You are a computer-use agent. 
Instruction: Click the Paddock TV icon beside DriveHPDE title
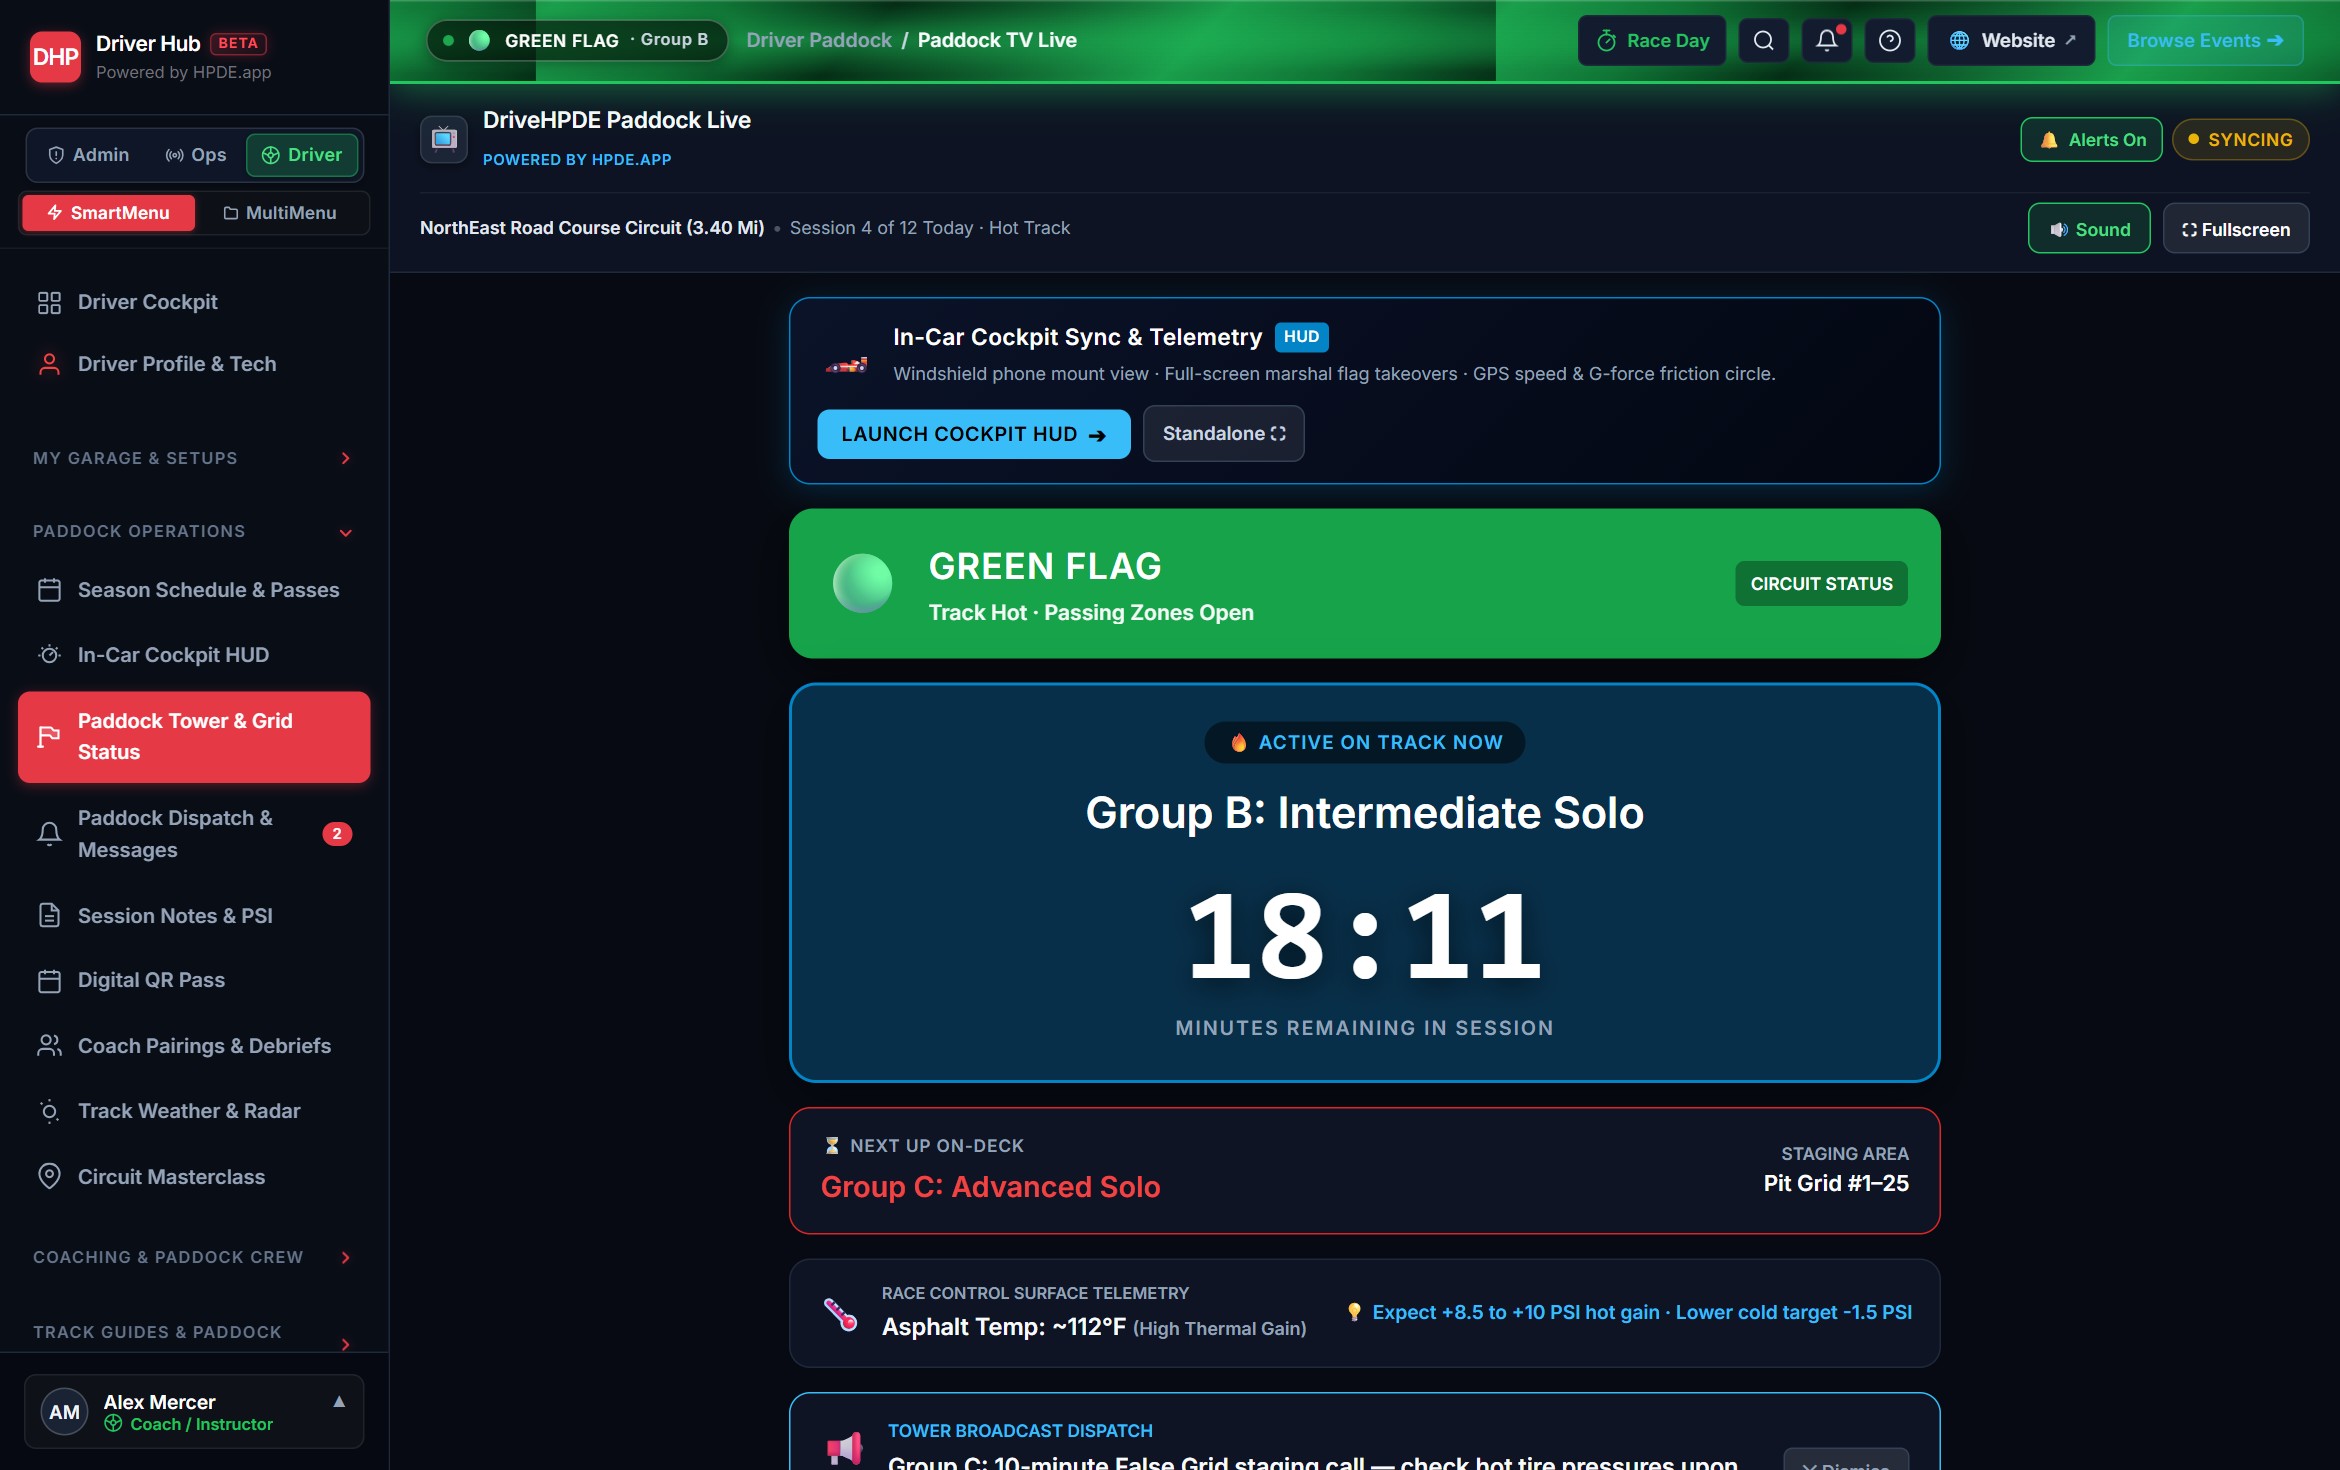pos(444,139)
